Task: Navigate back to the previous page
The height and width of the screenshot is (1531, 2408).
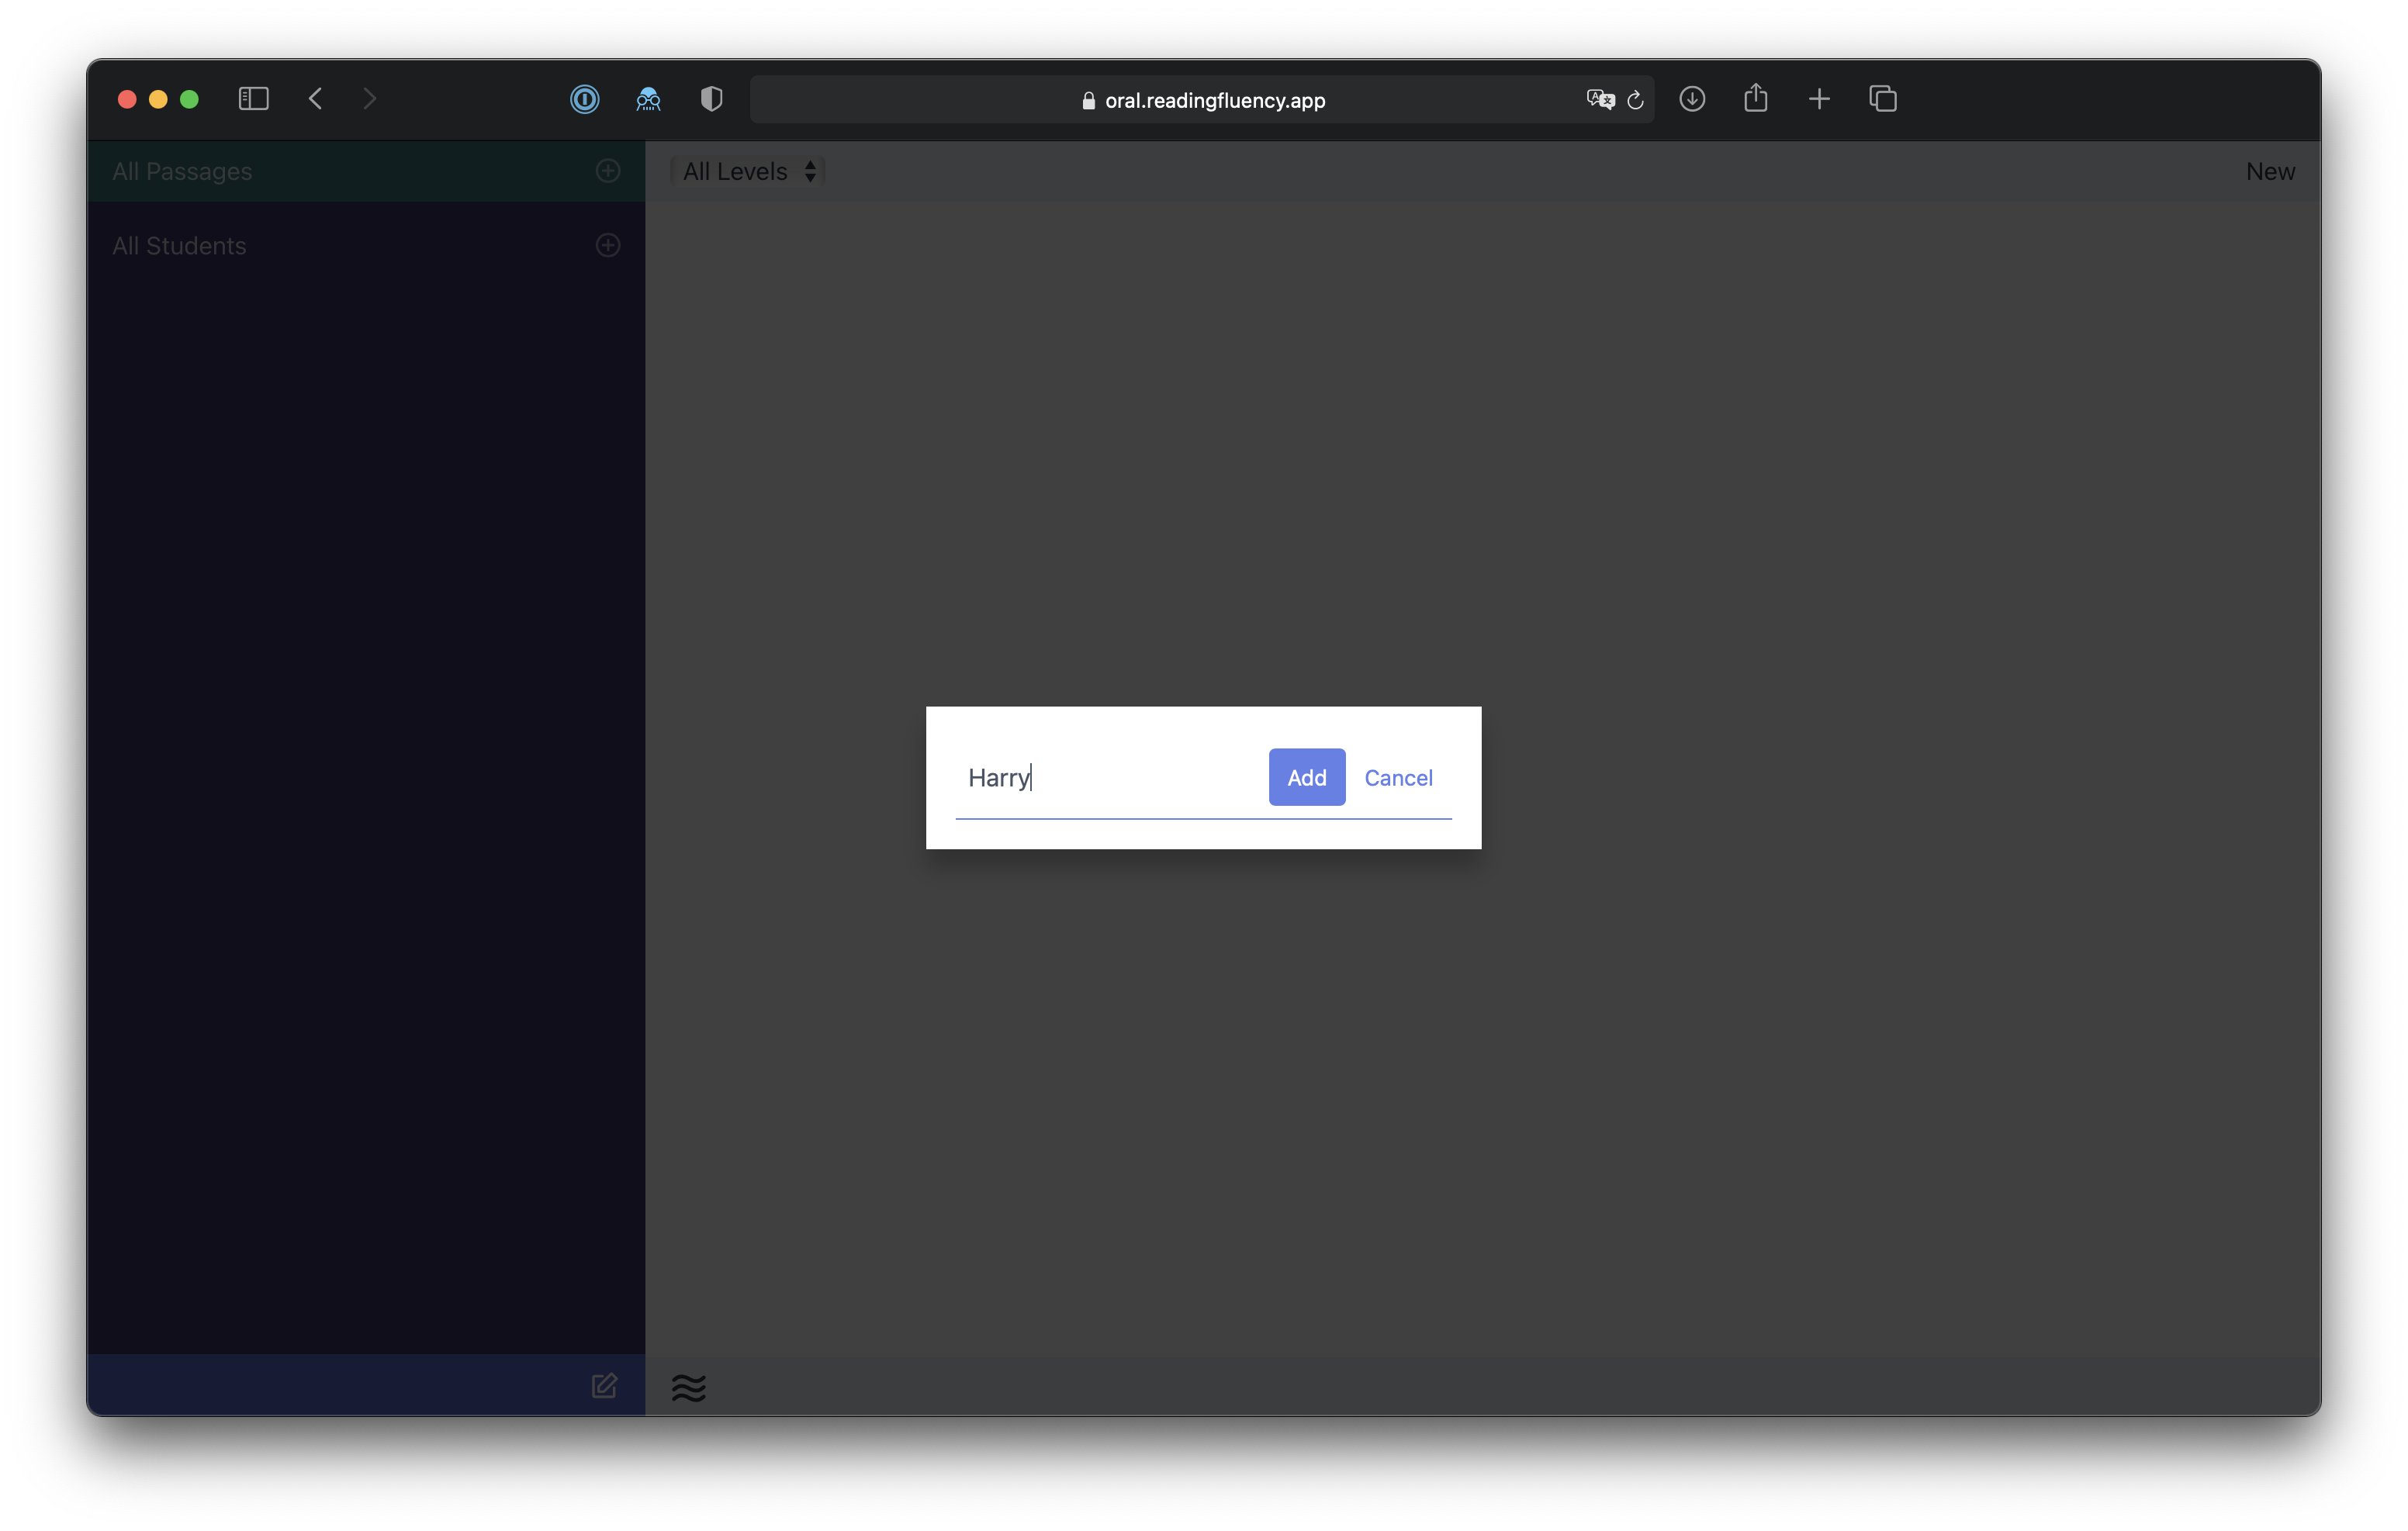Action: [x=315, y=98]
